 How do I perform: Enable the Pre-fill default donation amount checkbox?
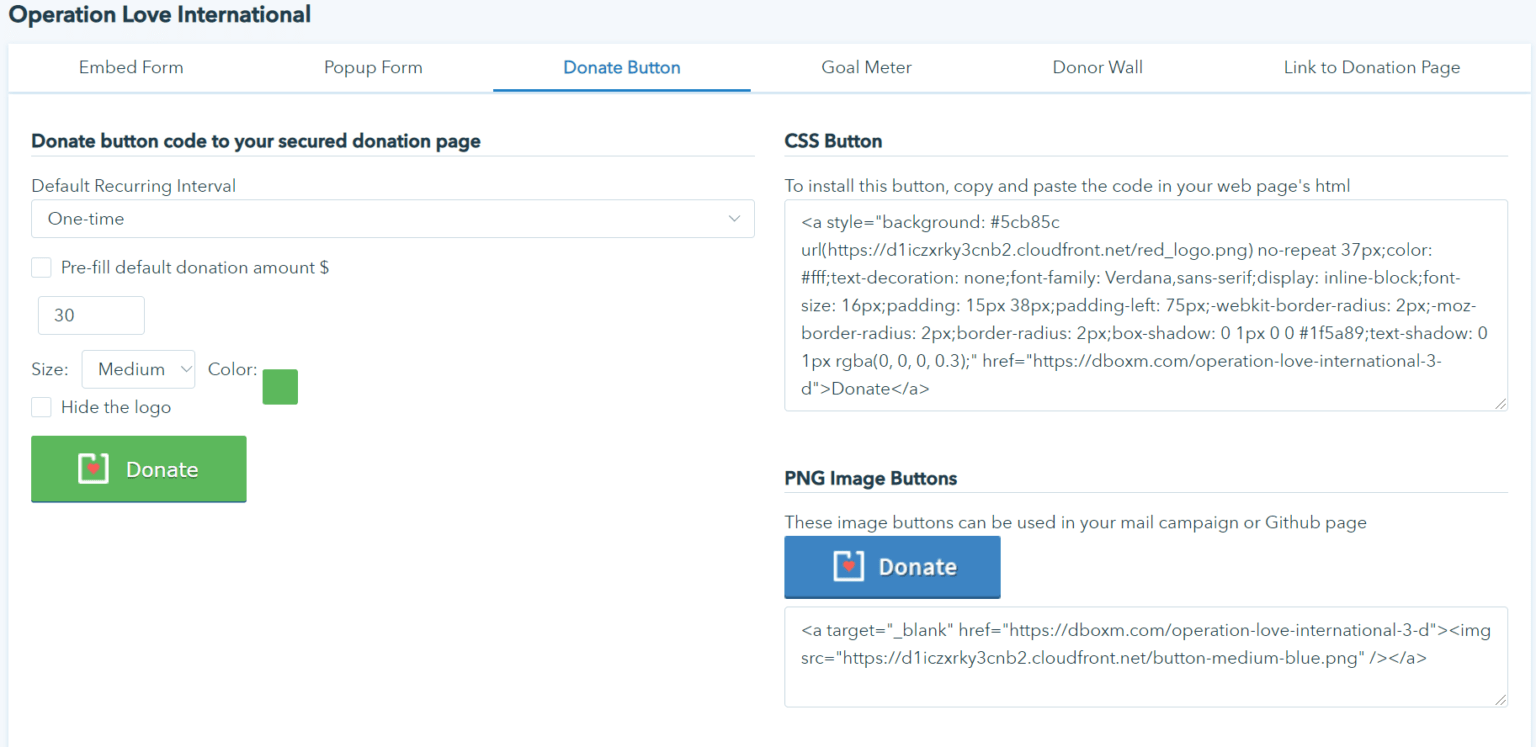coord(41,267)
